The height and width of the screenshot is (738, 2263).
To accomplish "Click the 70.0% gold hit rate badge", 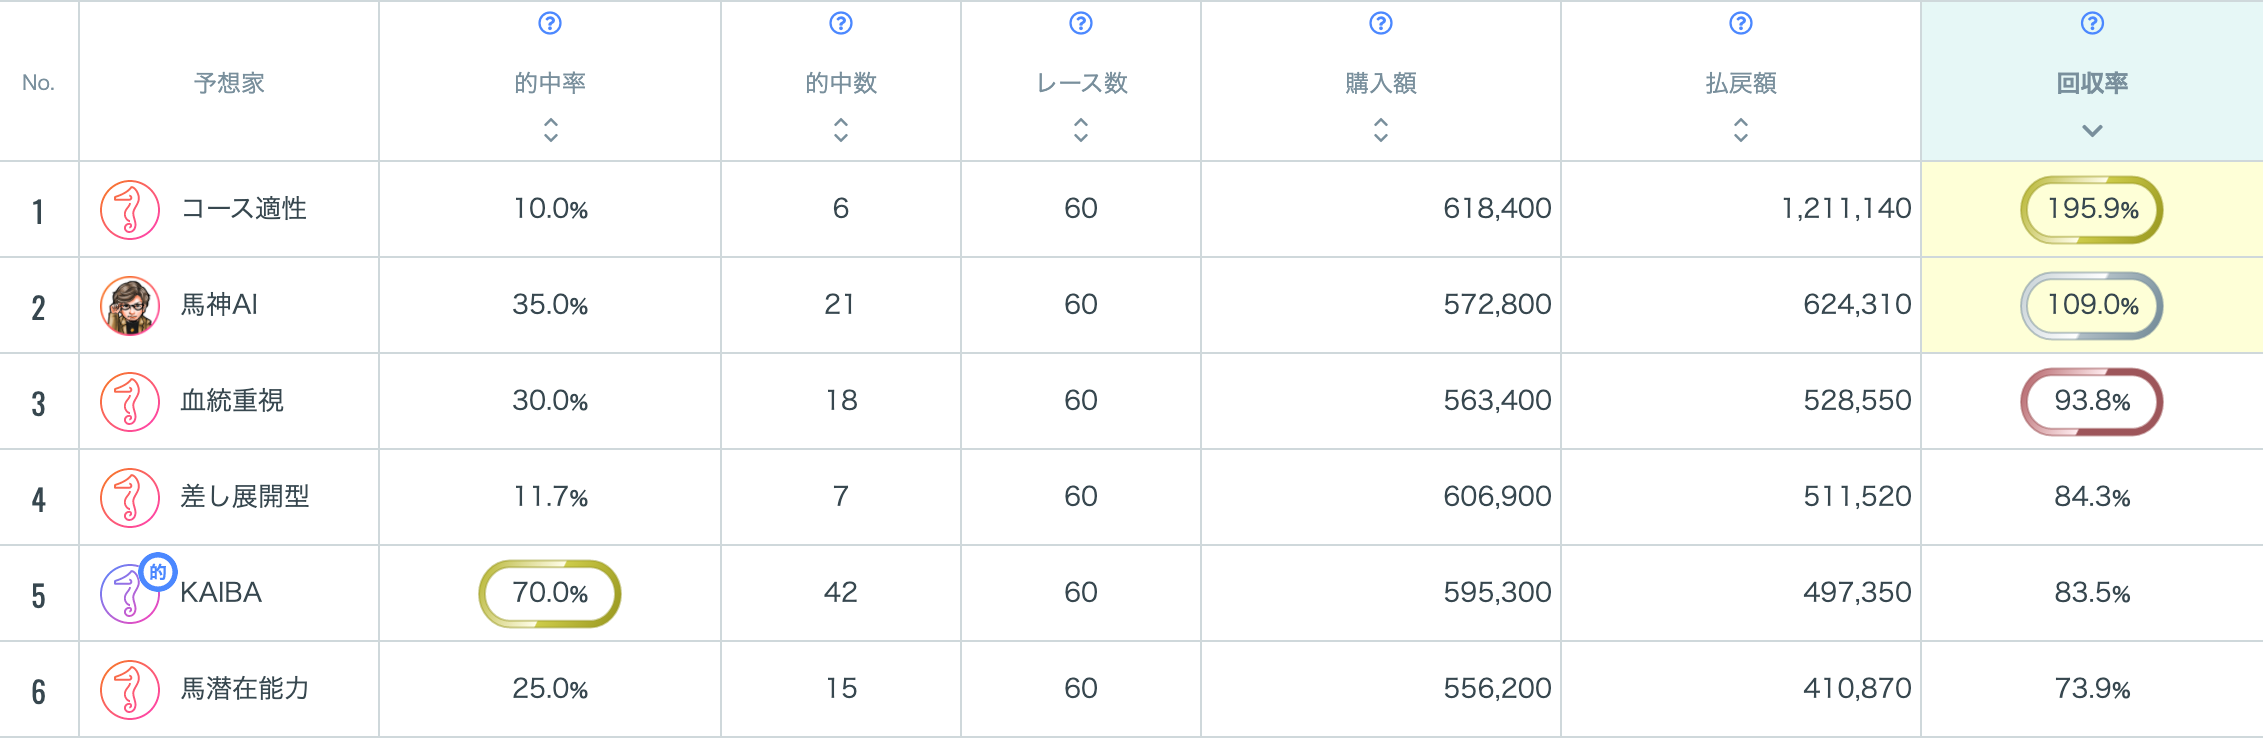I will 550,593.
